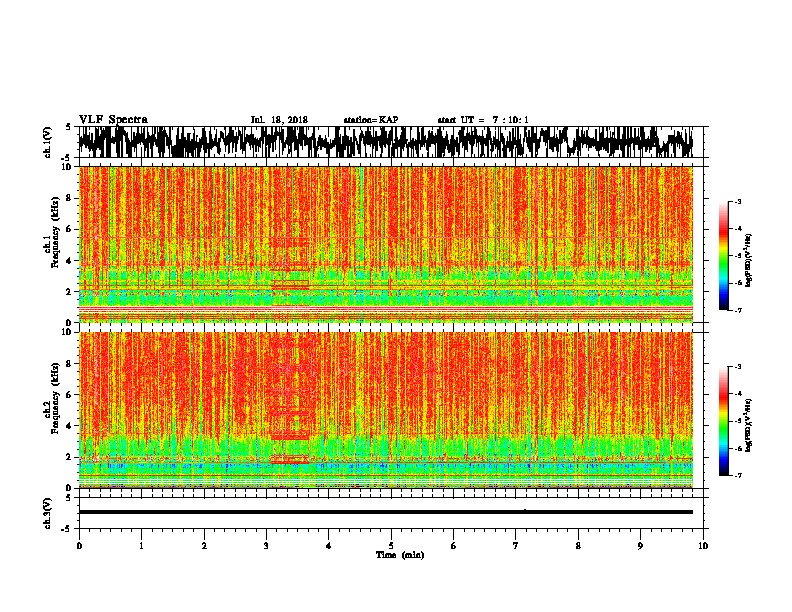792x612 pixels.
Task: Click the ch.2 frequency axis 10 kHz tick label
Action: pos(67,332)
